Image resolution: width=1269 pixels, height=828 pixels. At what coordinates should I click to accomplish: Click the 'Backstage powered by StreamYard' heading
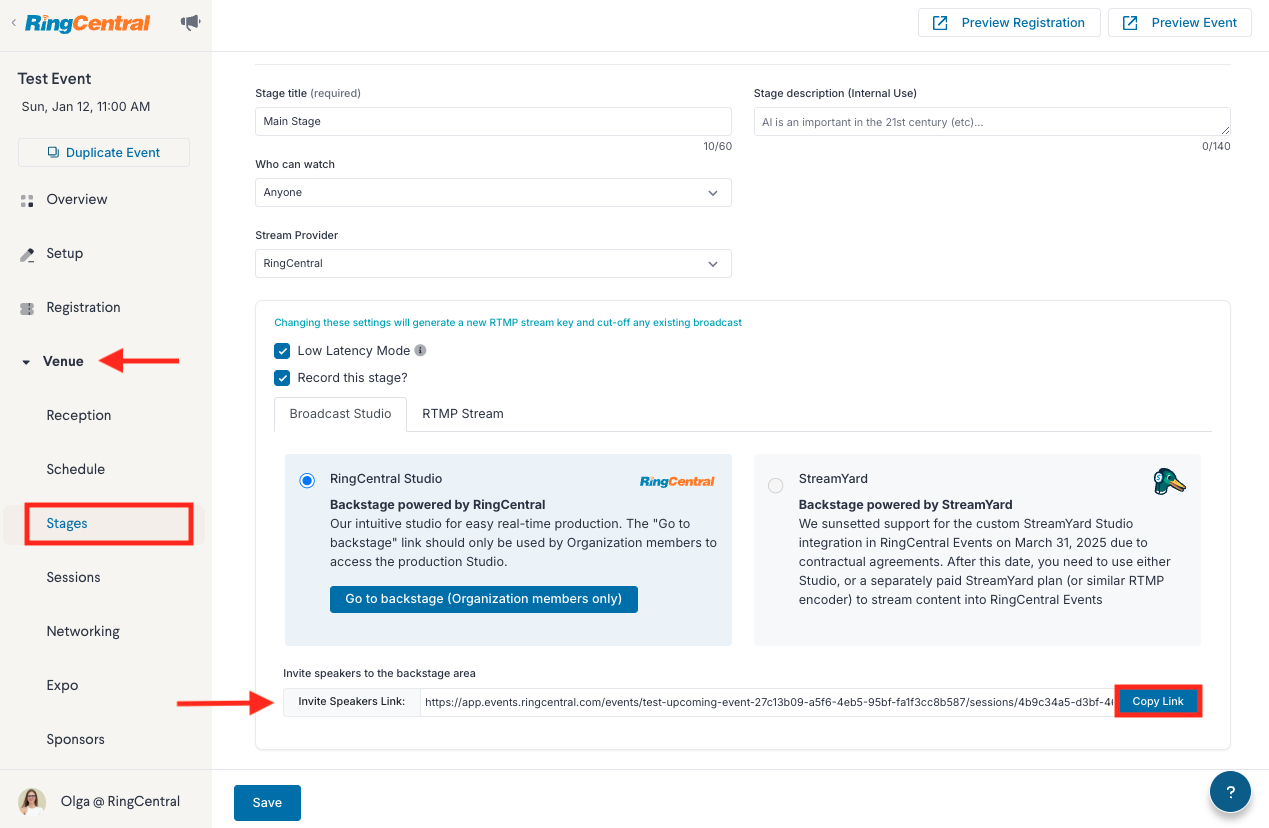(905, 505)
